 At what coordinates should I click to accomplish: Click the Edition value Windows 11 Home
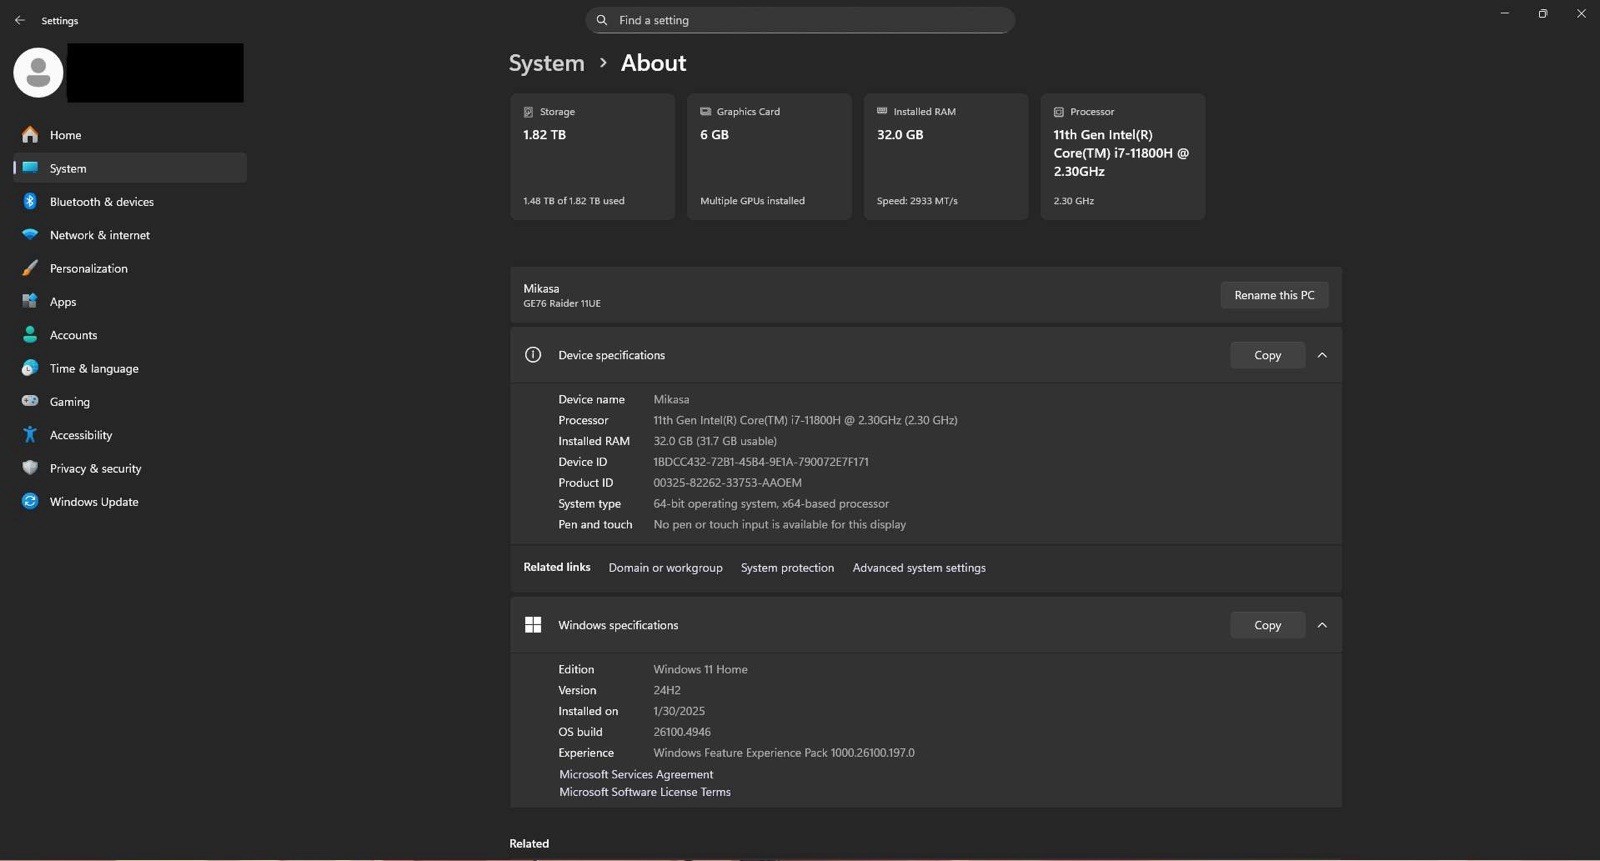tap(700, 669)
